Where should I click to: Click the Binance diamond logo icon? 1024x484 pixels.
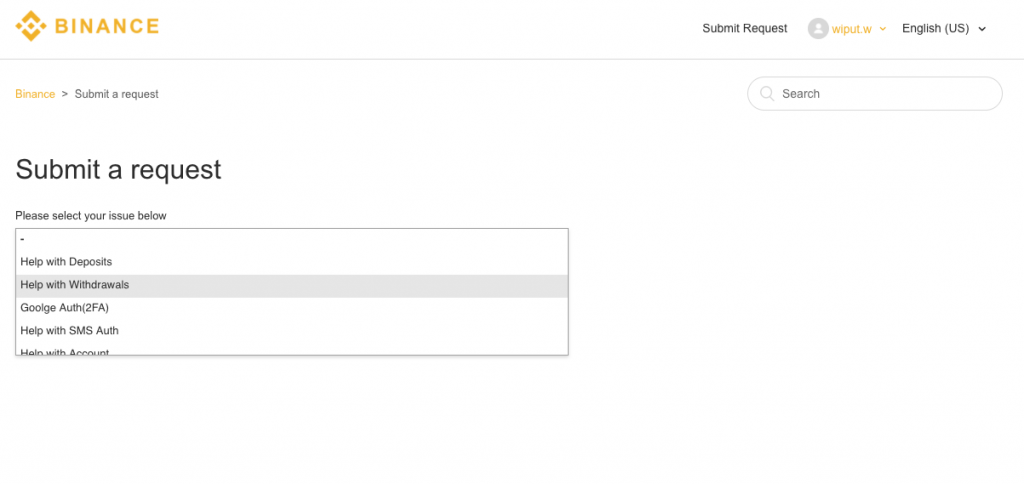tap(30, 26)
